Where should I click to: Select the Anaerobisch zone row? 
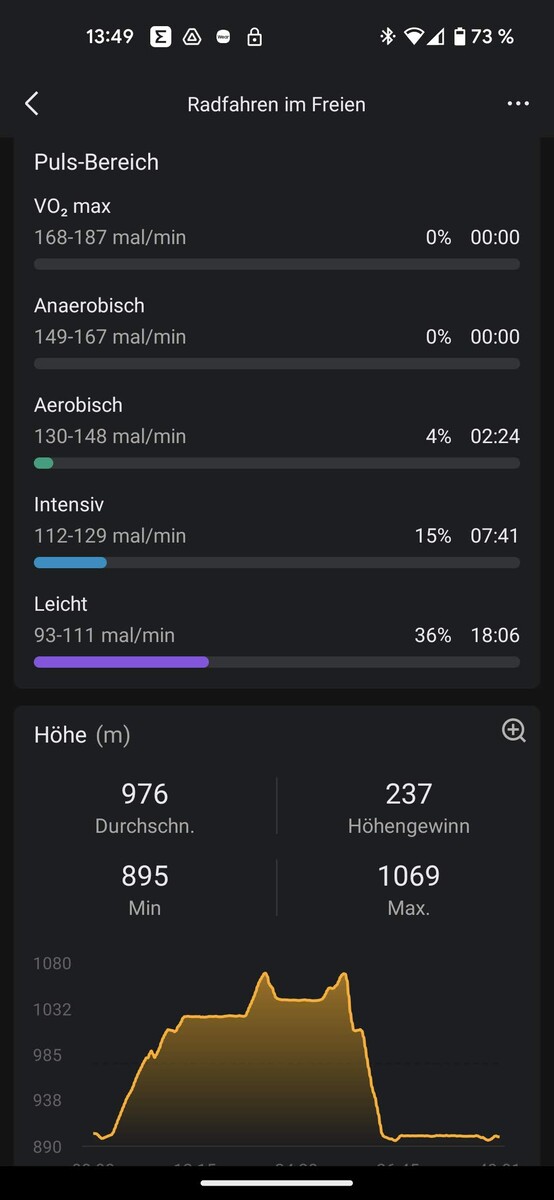click(277, 332)
